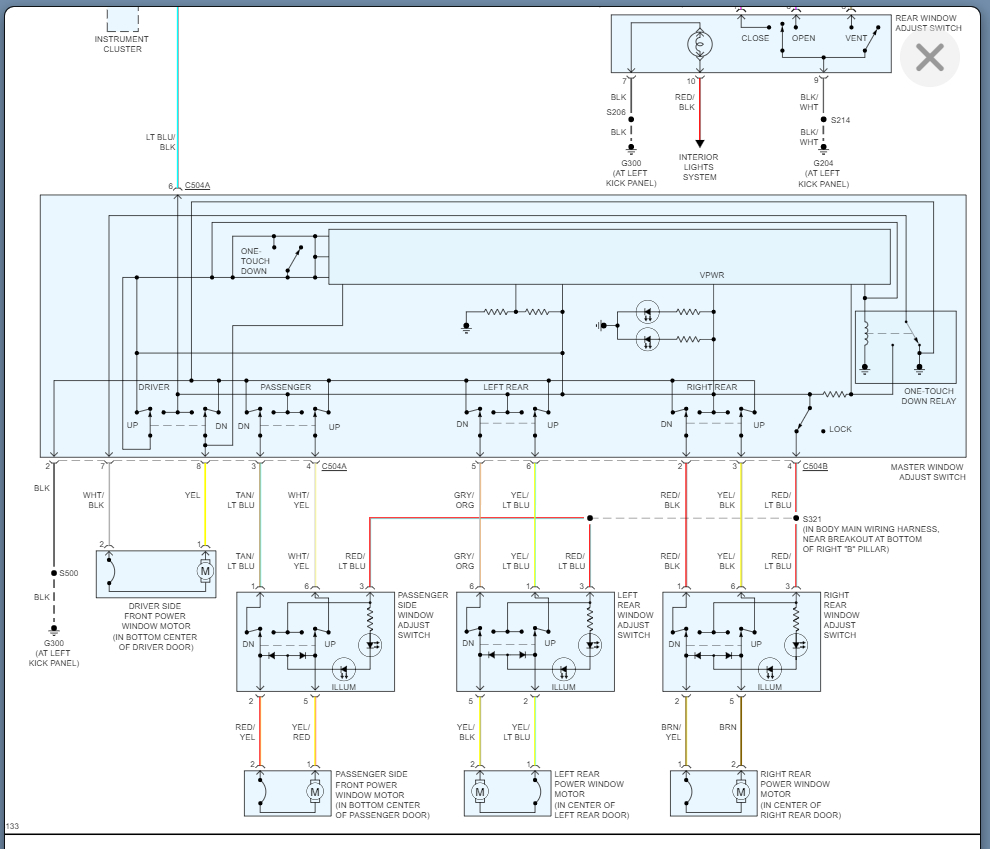The width and height of the screenshot is (990, 849).
Task: Open the C504B connector link
Action: tap(815, 466)
